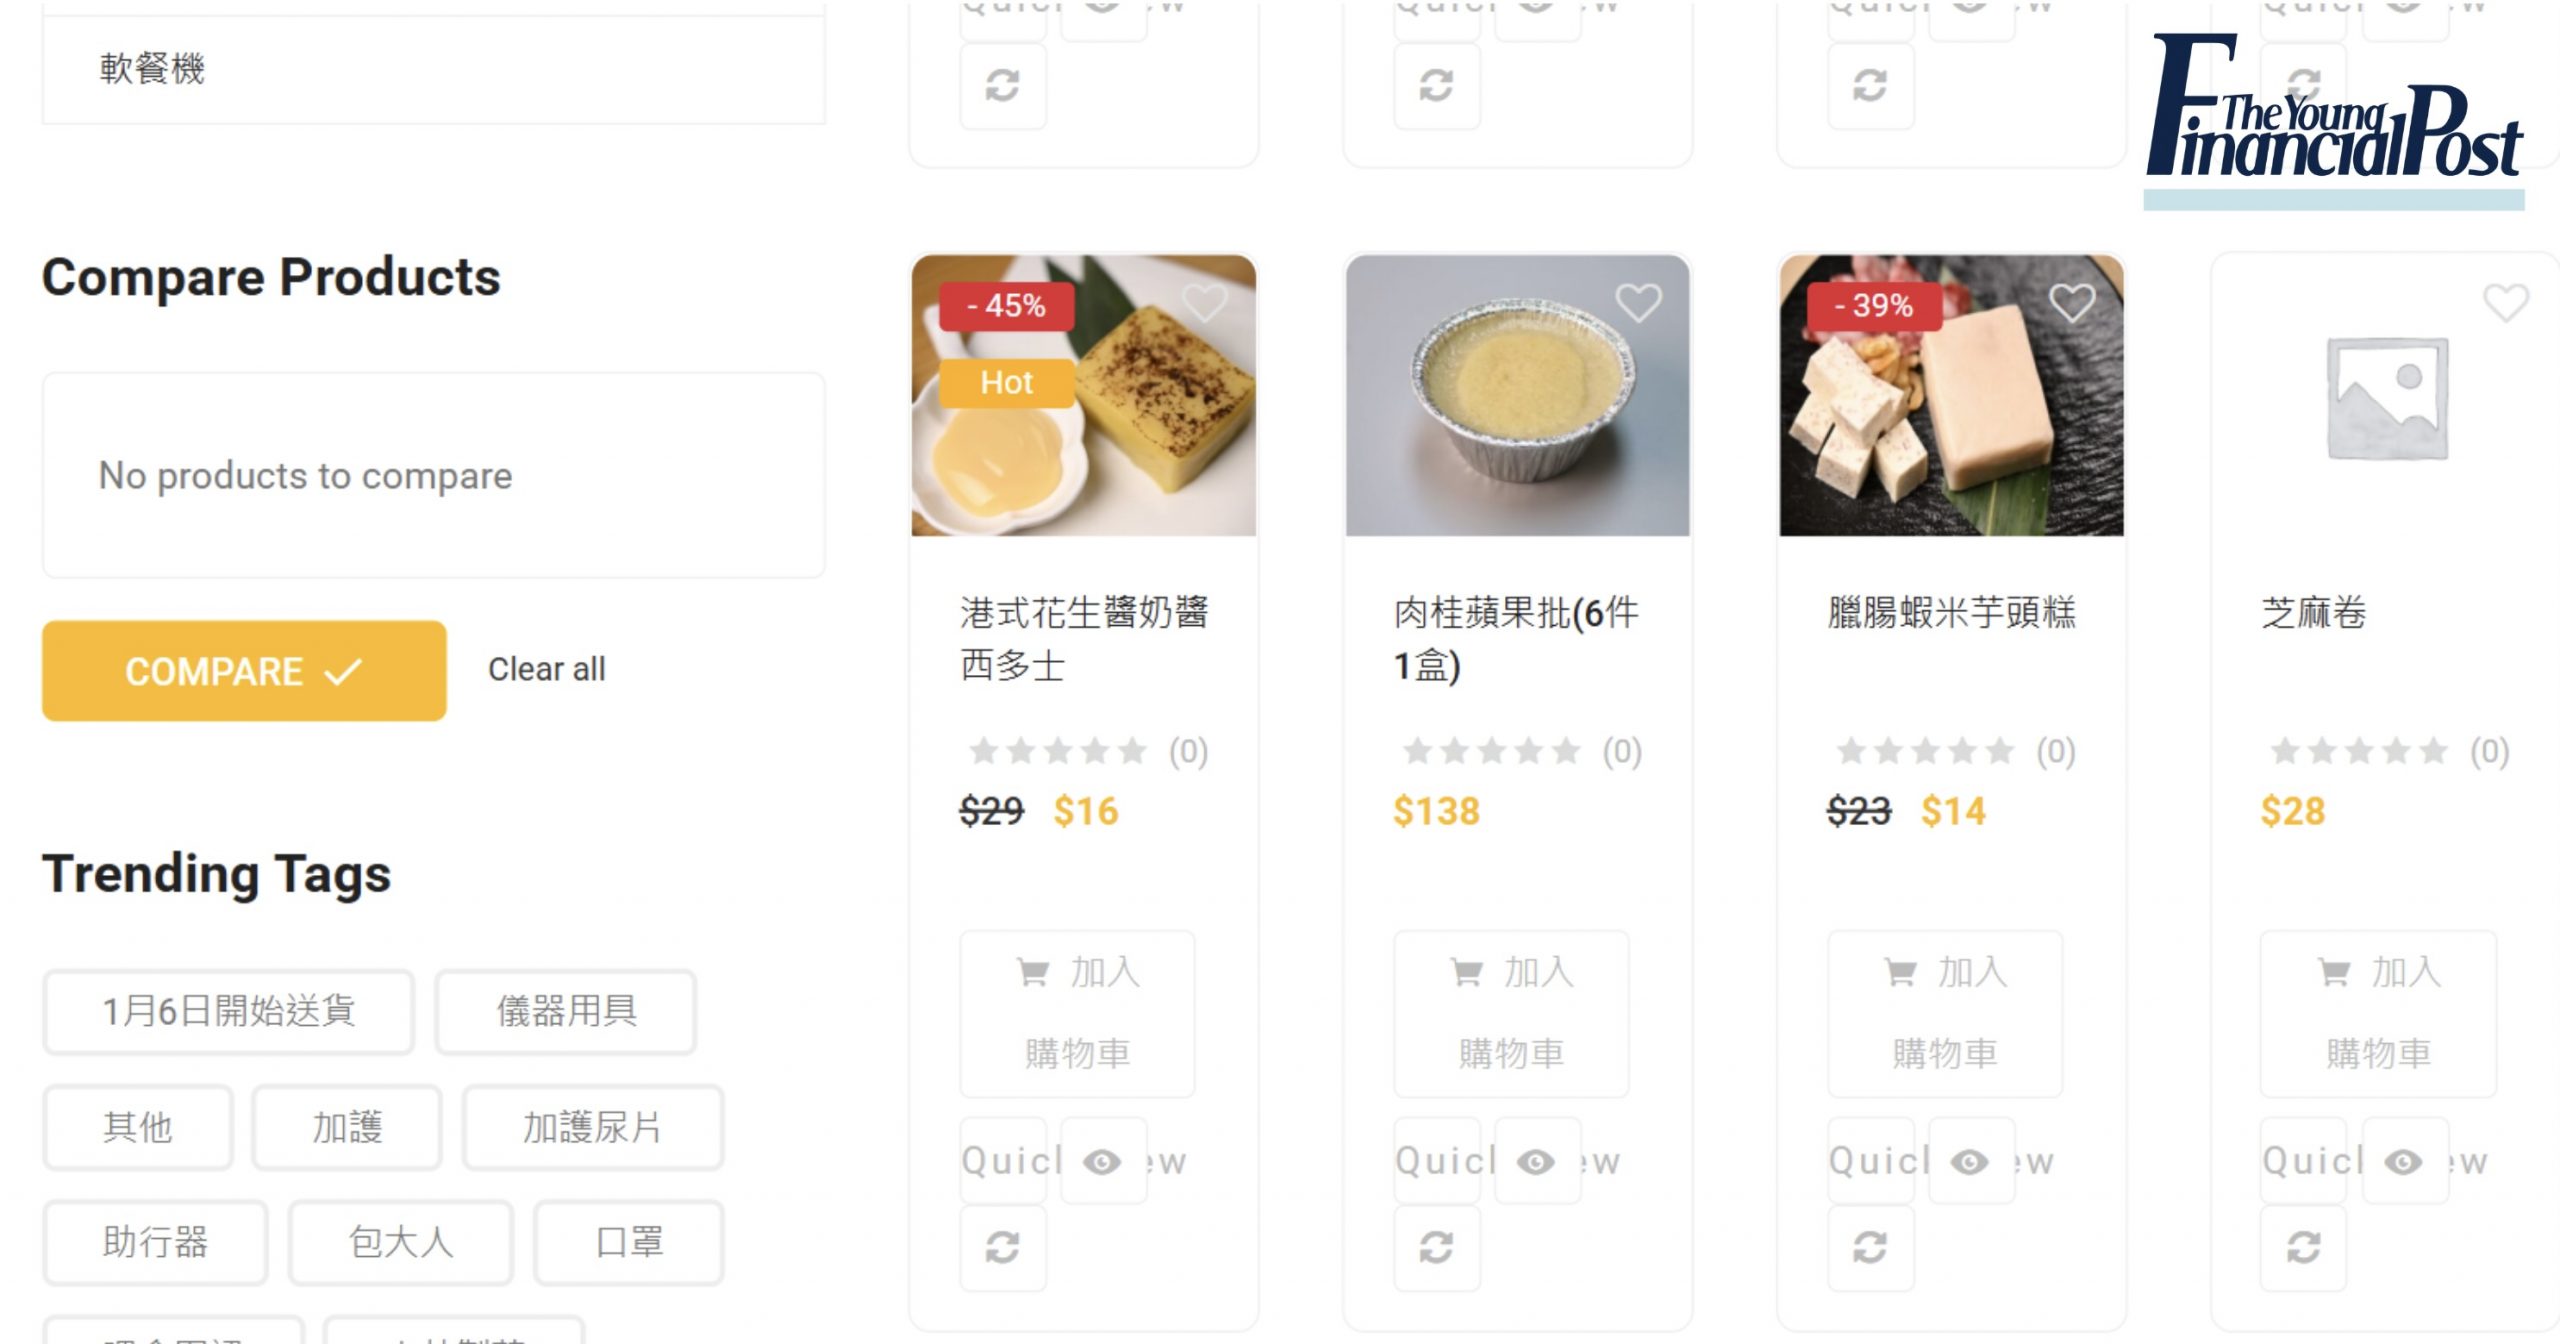Select the 1月6日開始送貨 trending tag
2560x1344 pixels.
pos(228,1011)
